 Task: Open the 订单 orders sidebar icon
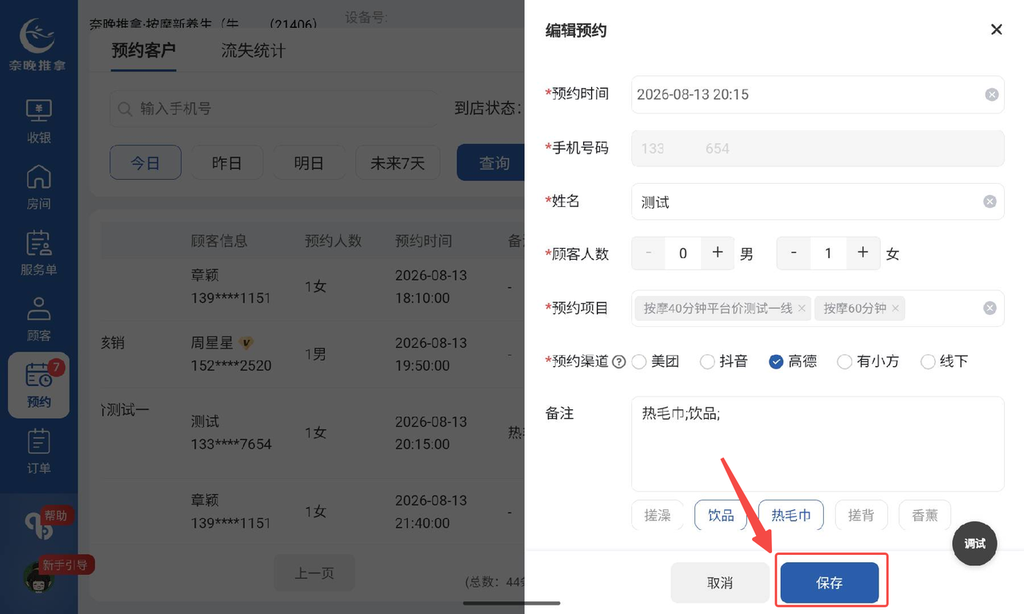pos(39,451)
